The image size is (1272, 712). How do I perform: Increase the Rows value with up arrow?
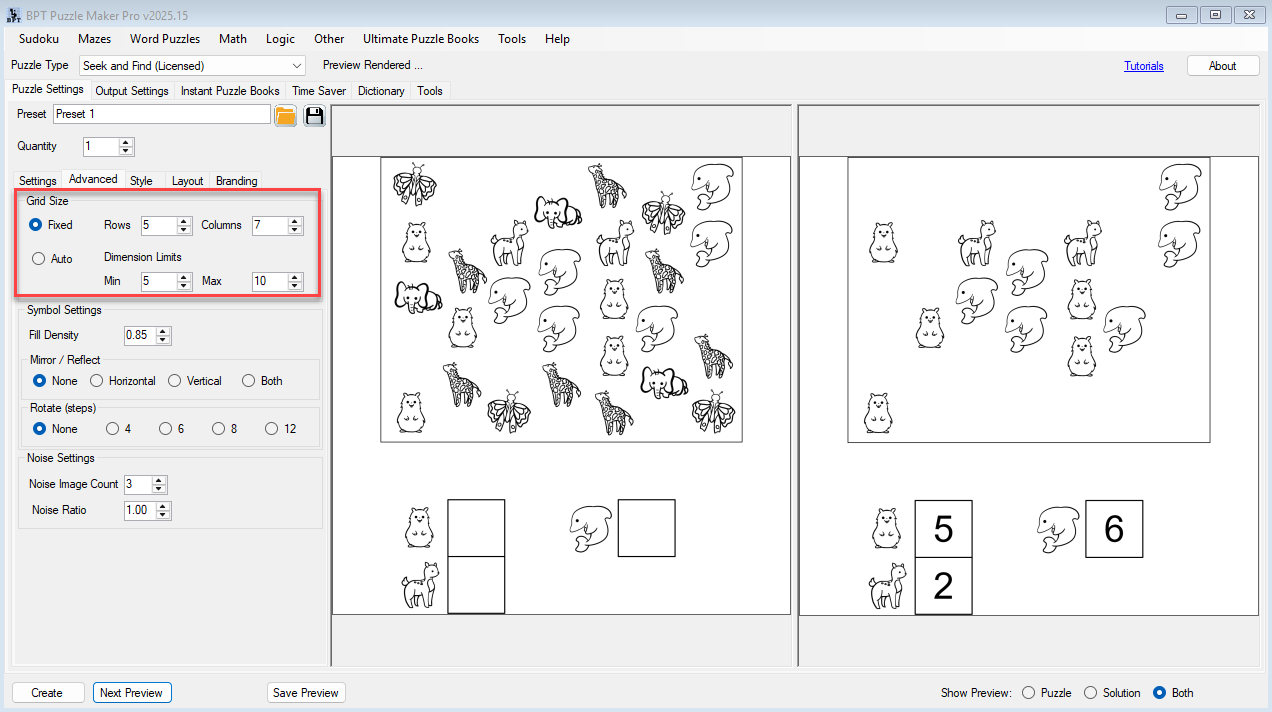[184, 221]
